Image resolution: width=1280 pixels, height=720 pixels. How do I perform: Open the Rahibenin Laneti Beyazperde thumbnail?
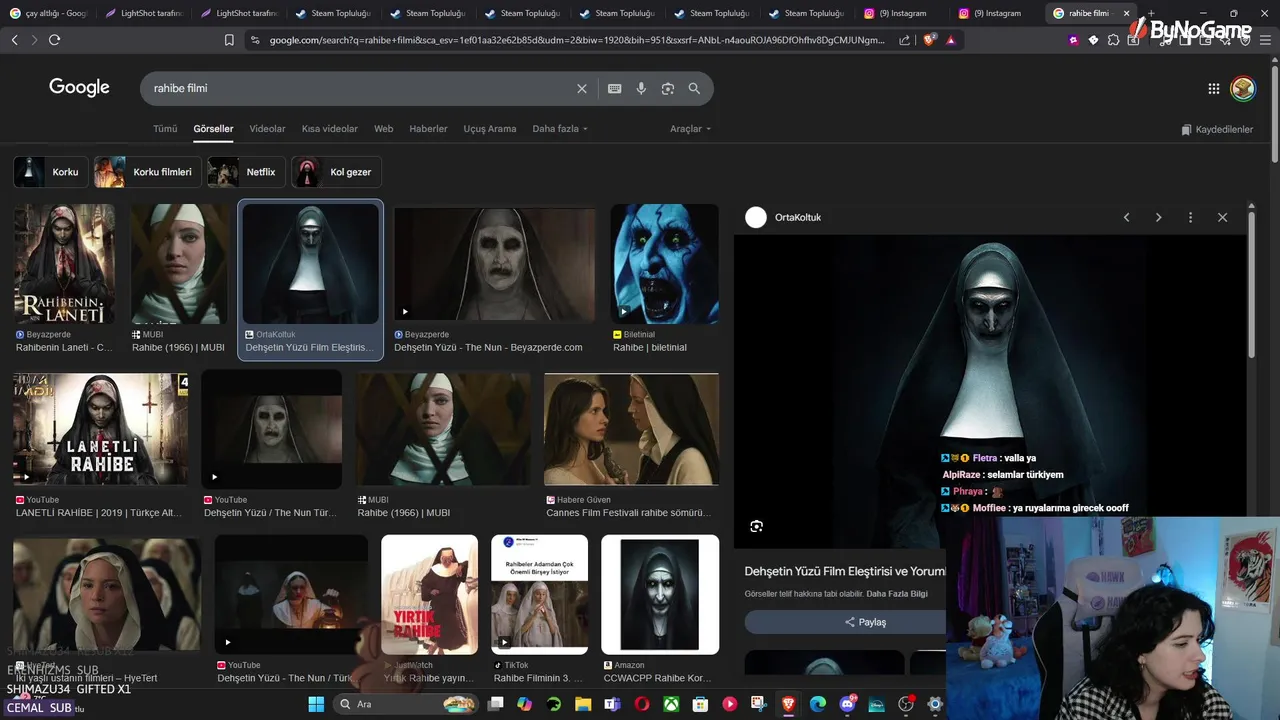tap(64, 264)
